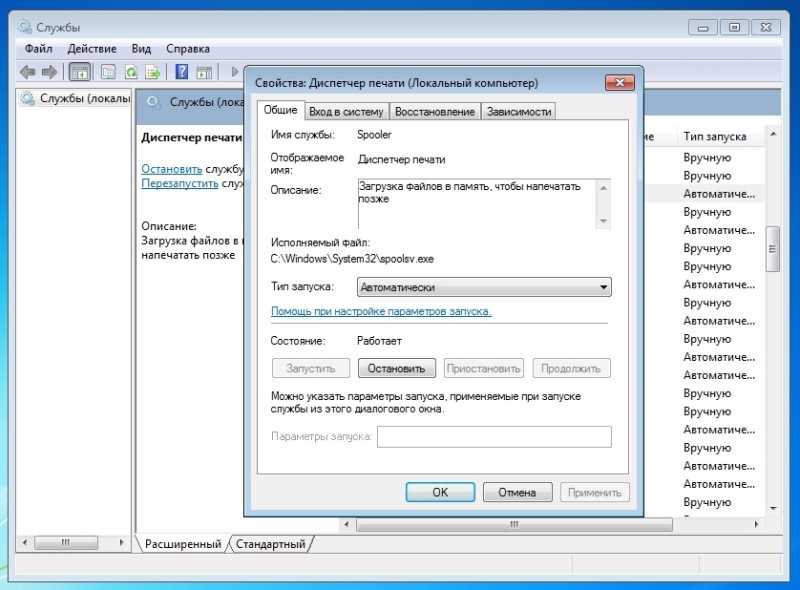Confirm the dialog with OK

coord(440,493)
